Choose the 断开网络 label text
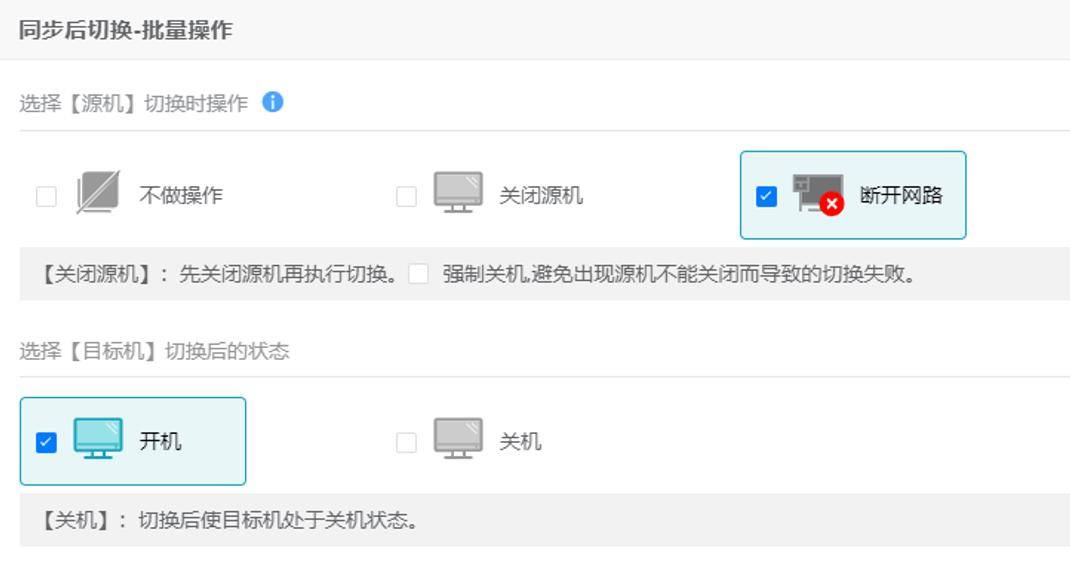This screenshot has width=1070, height=570. tap(901, 196)
